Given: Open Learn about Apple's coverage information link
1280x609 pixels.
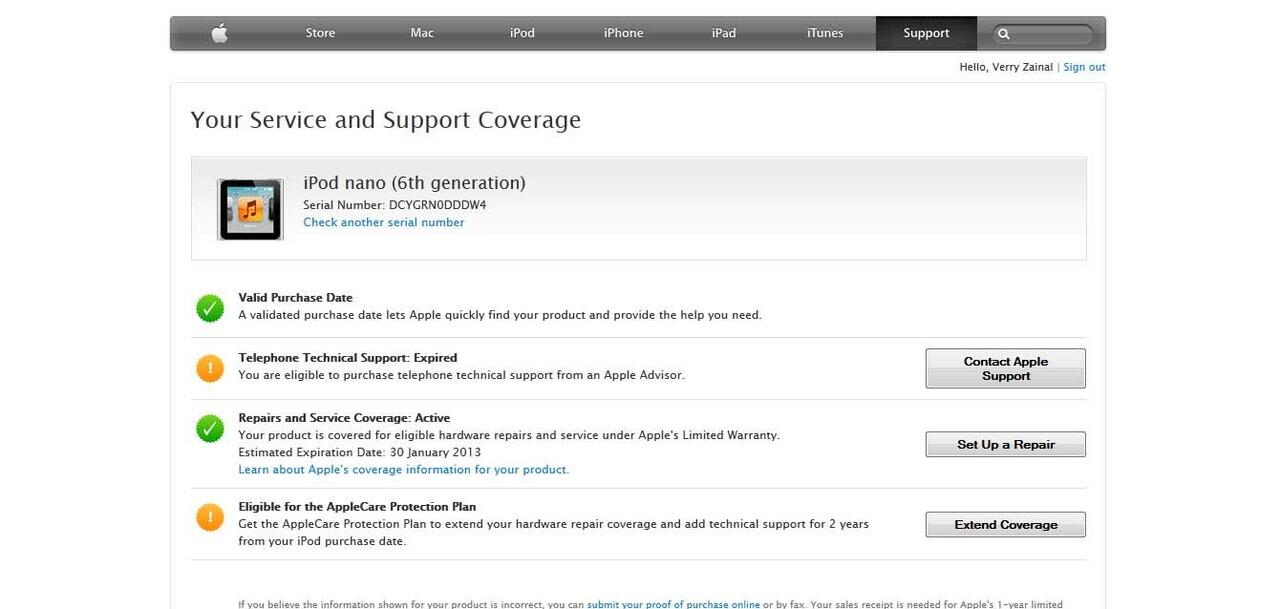Looking at the screenshot, I should point(404,469).
